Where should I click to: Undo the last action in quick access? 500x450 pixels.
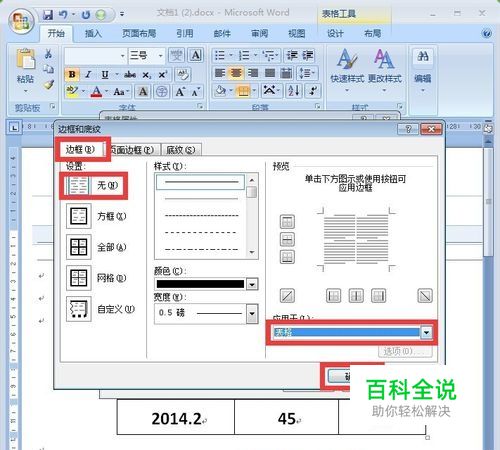[63, 15]
